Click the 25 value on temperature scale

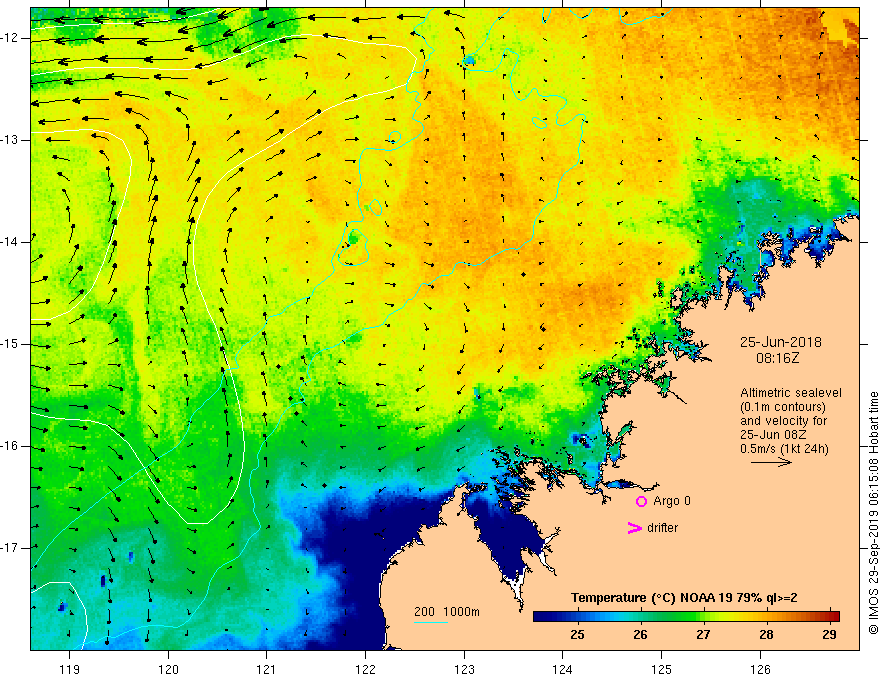577,635
